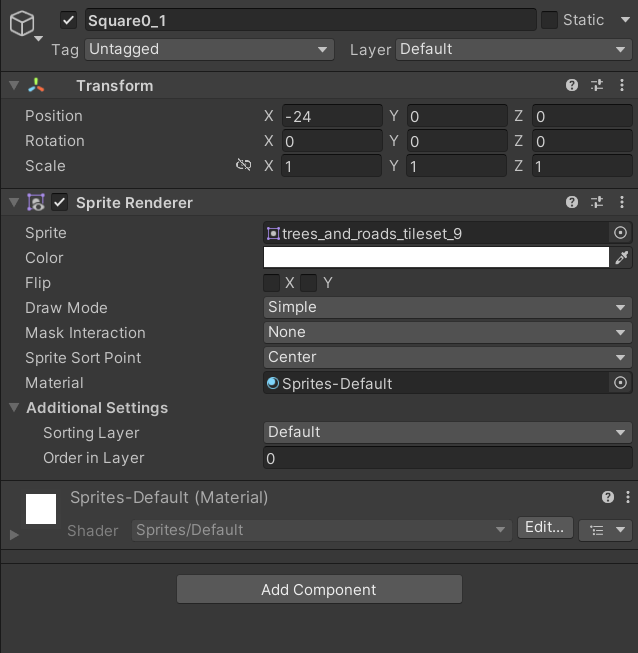The image size is (638, 653).
Task: Enable Flip X checkbox
Action: point(272,283)
